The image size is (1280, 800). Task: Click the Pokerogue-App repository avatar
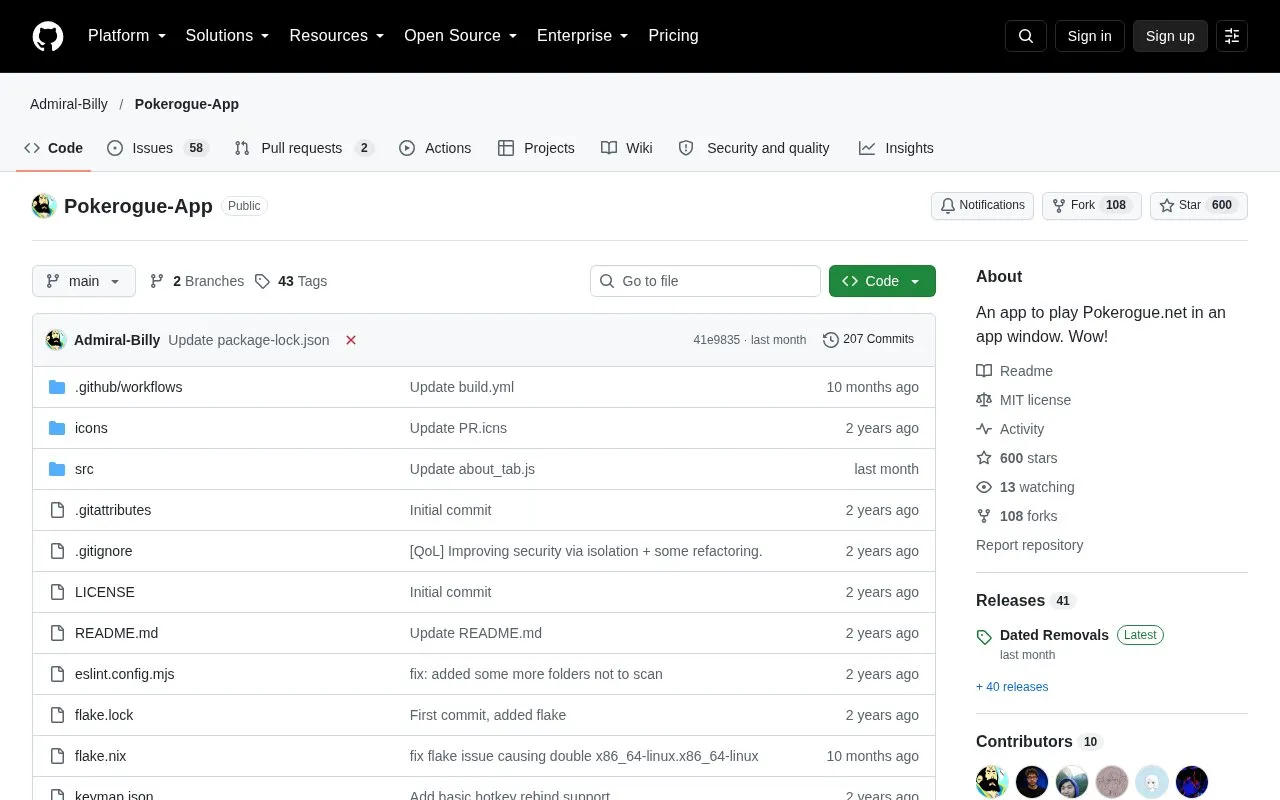click(x=44, y=206)
